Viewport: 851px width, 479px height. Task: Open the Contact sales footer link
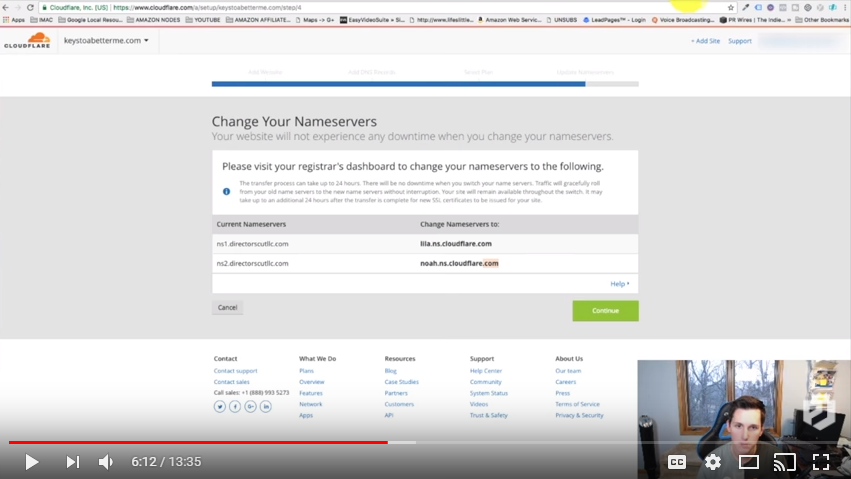coord(232,382)
